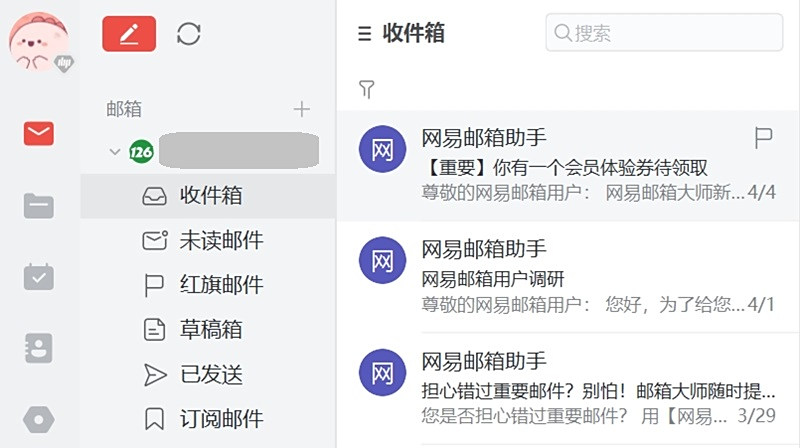Open the contacts address book icon
This screenshot has height=448, width=800.
click(x=39, y=348)
